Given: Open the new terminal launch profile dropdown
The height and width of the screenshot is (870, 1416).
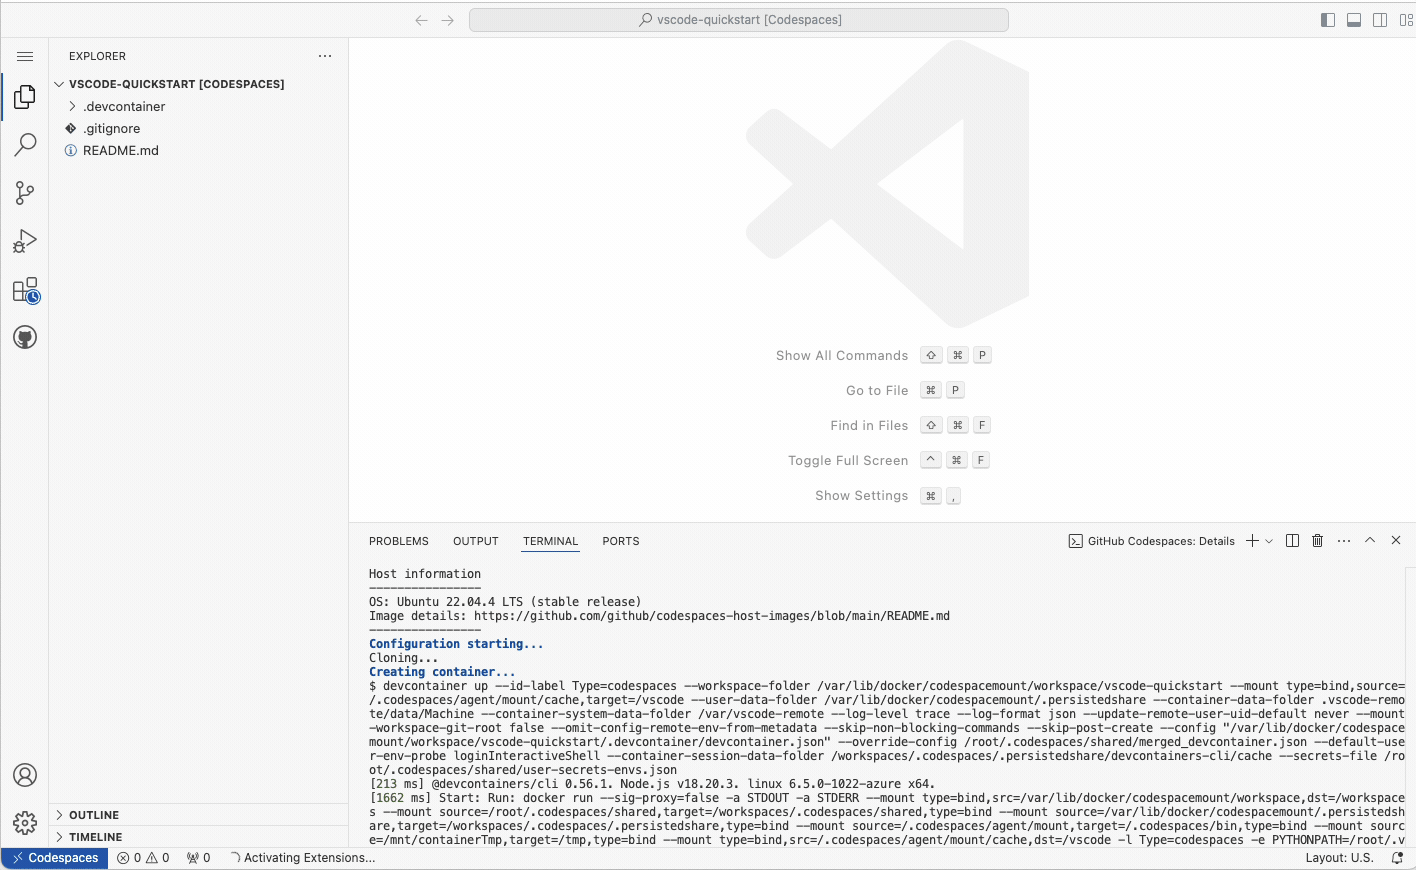Looking at the screenshot, I should (1269, 541).
